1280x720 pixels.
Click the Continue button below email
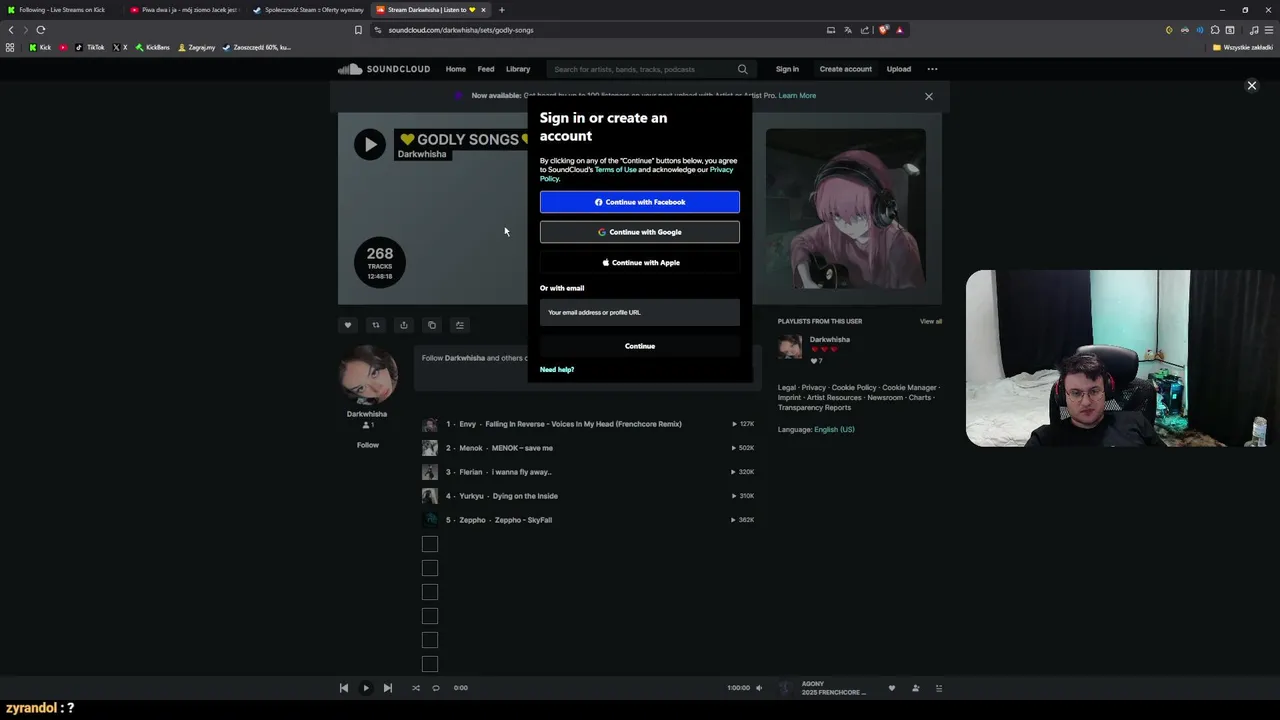[640, 346]
